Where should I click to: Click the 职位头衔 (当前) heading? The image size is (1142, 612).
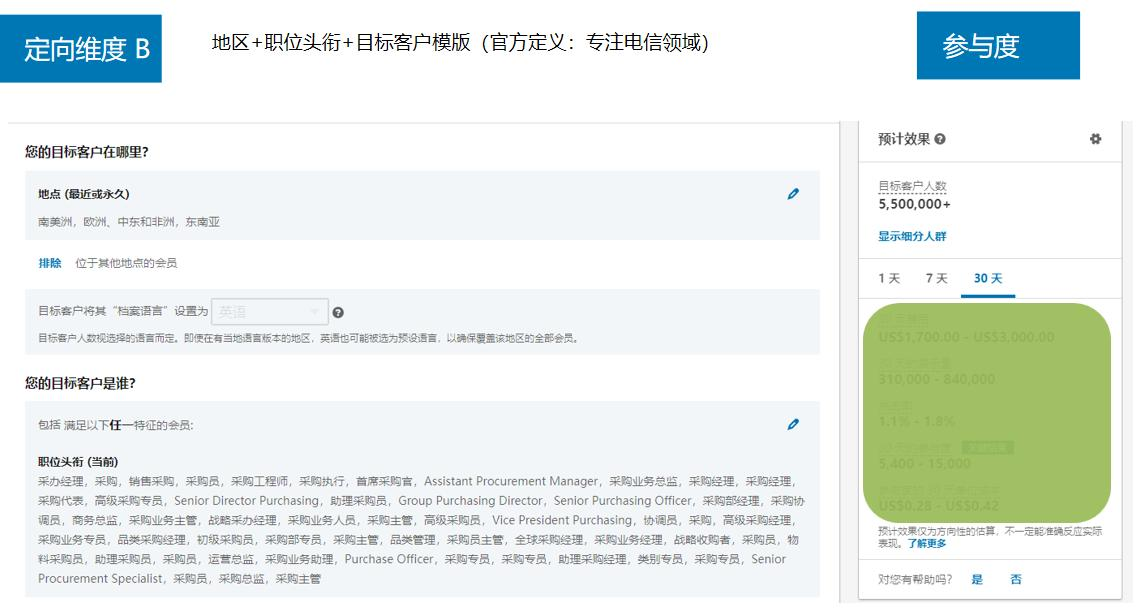pos(78,462)
